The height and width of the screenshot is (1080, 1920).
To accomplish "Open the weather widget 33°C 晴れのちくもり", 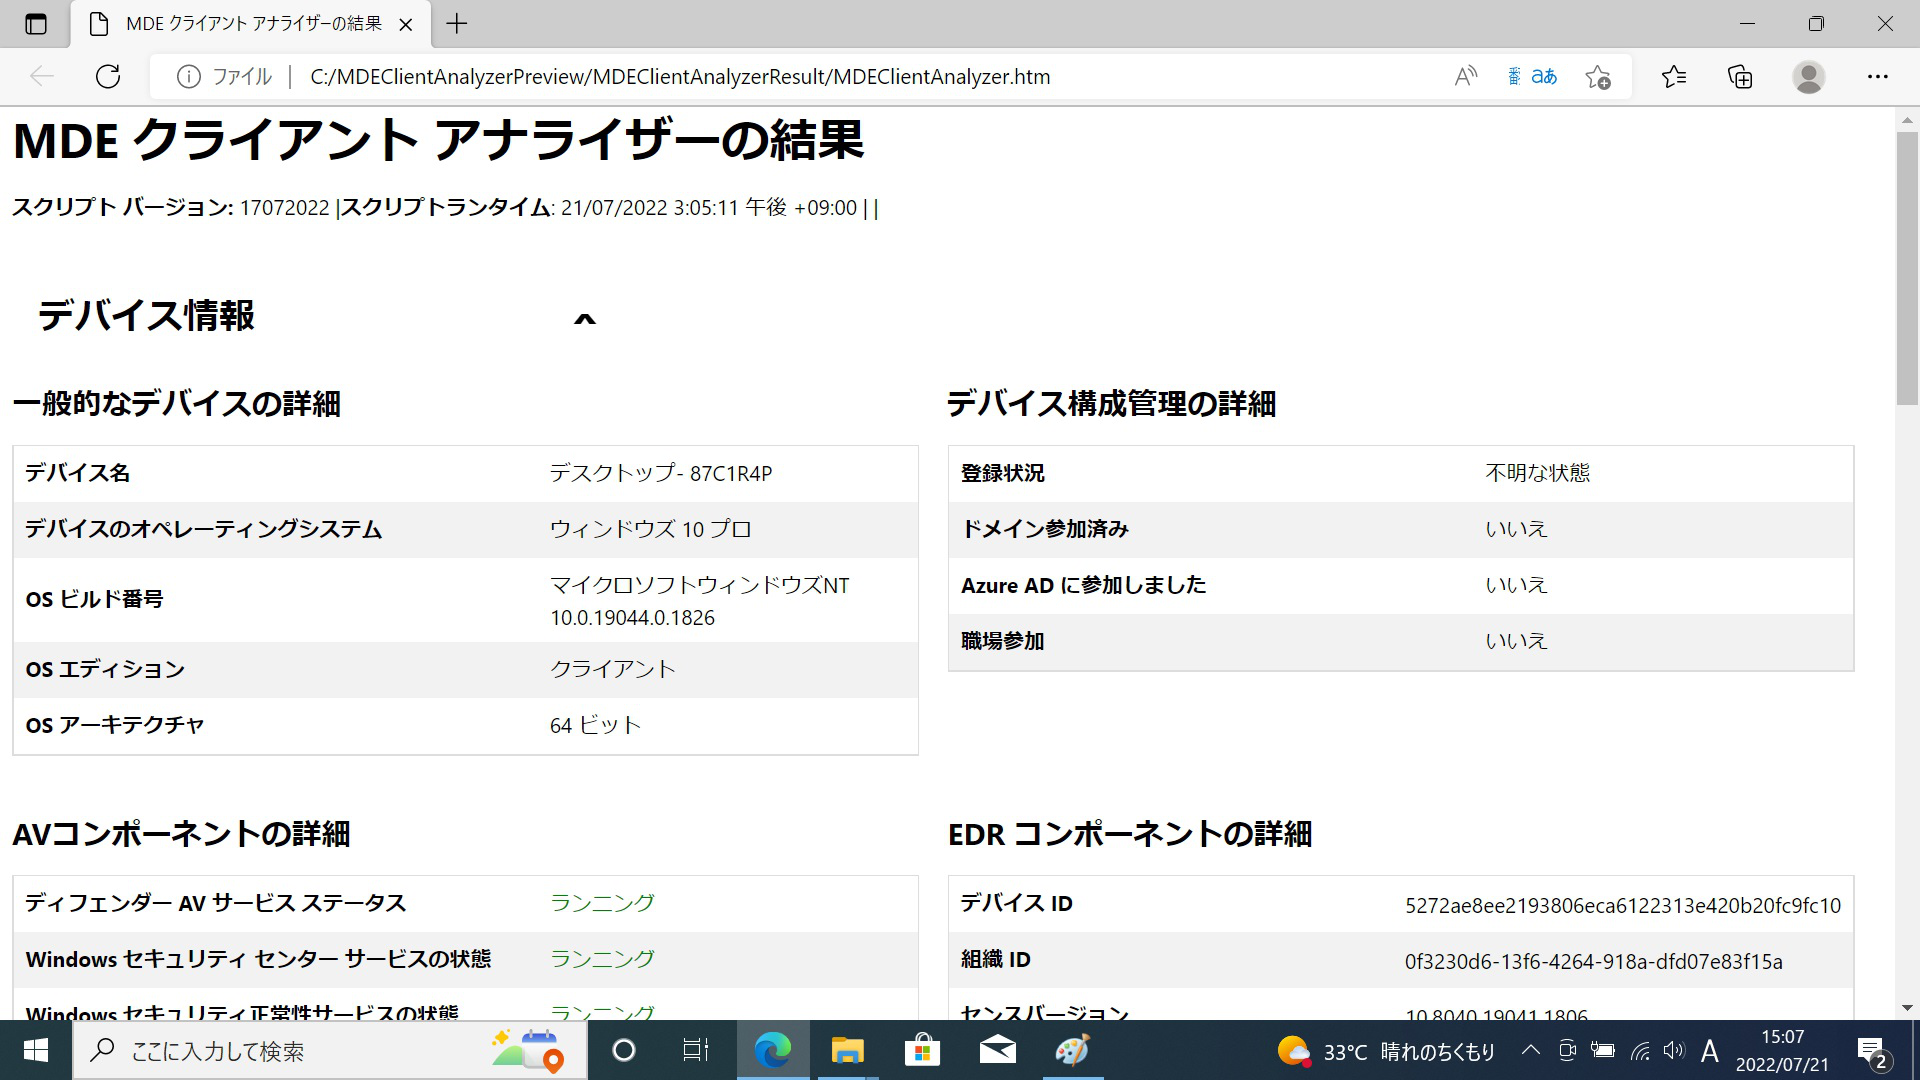I will (x=1386, y=1051).
